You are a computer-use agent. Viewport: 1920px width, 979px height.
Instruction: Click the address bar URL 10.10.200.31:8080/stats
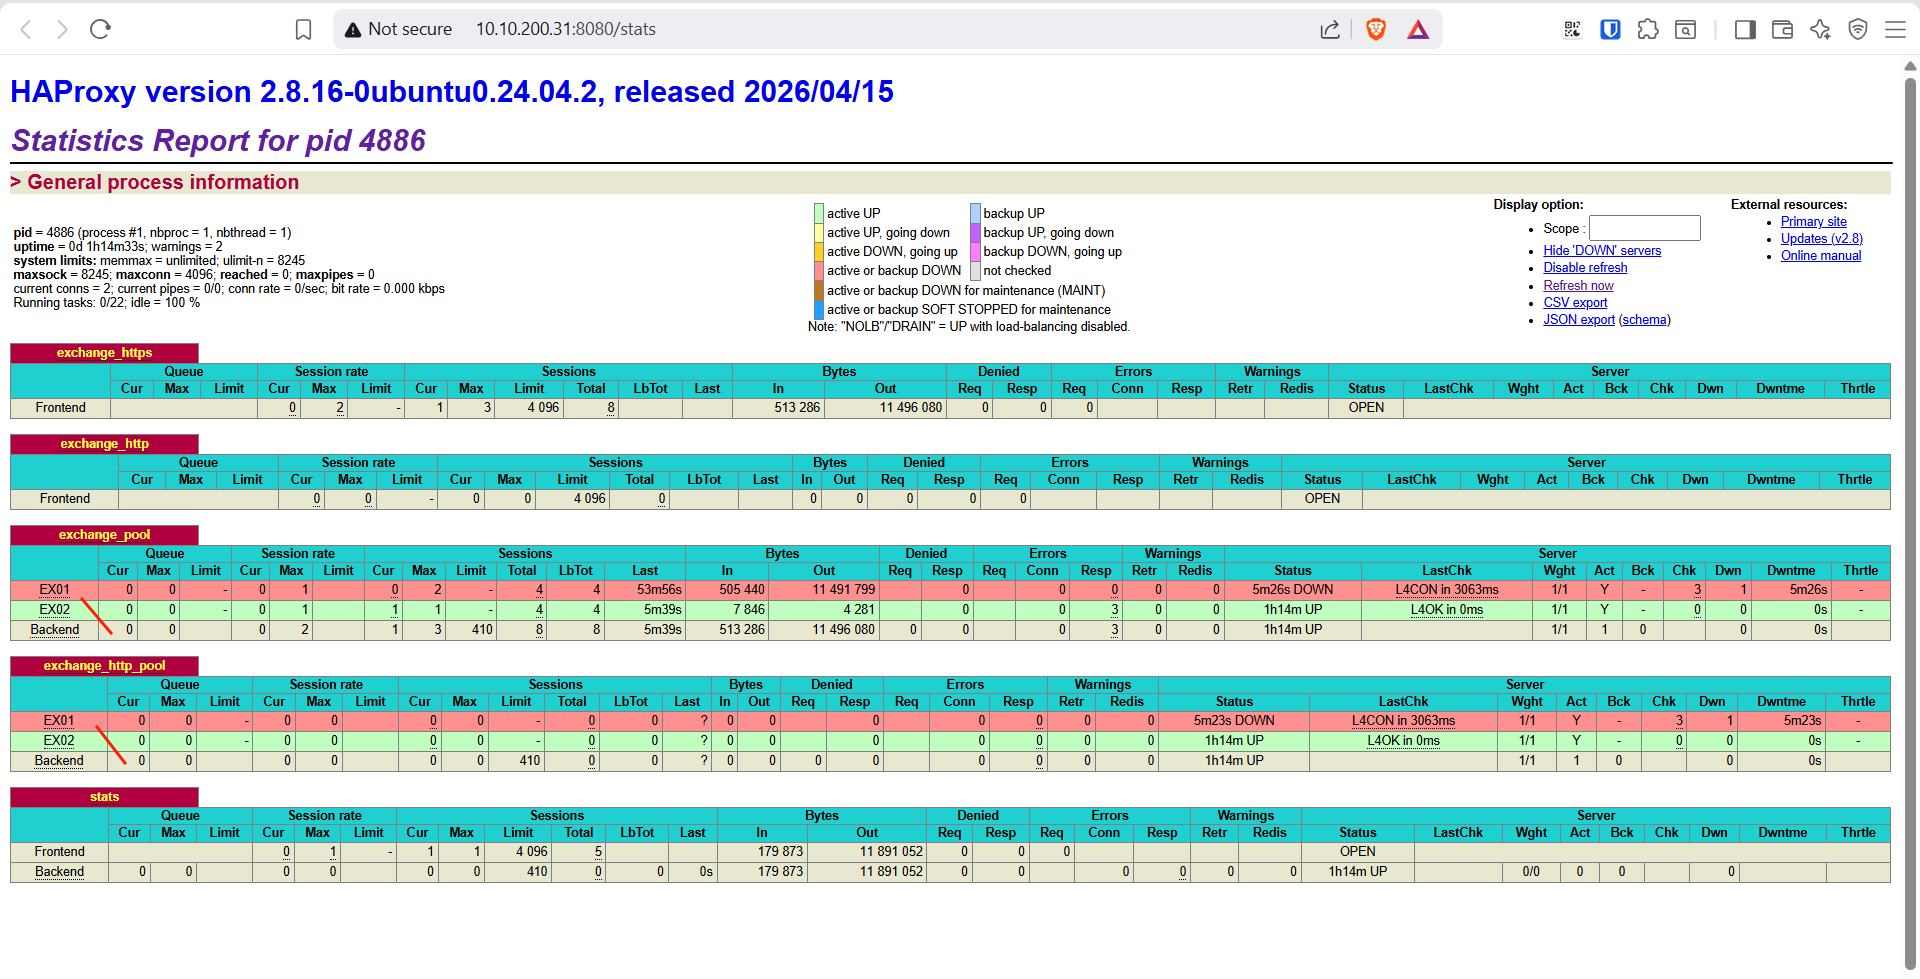(x=566, y=30)
